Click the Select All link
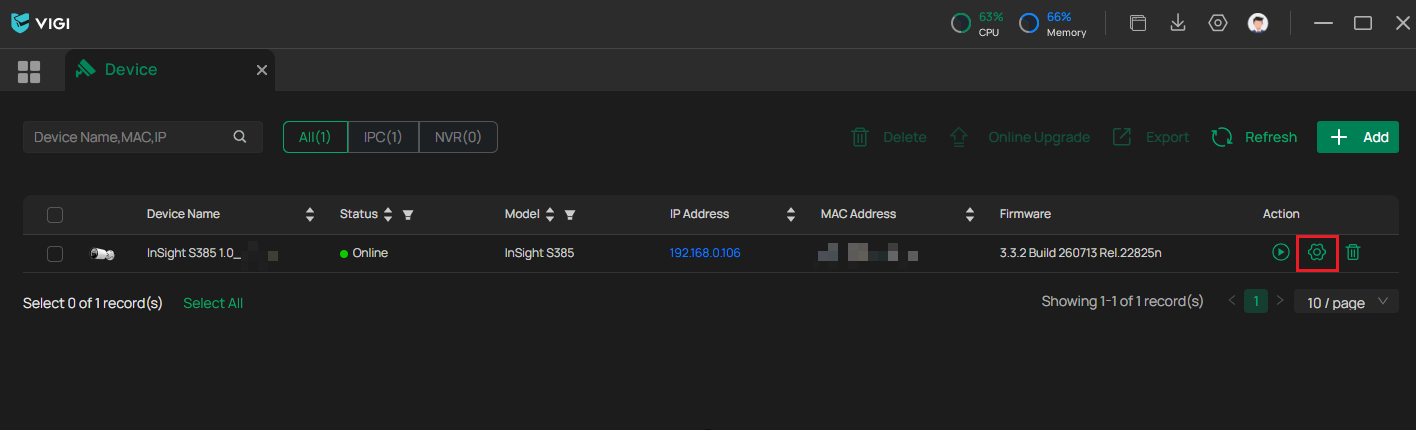This screenshot has height=430, width=1416. click(x=213, y=303)
